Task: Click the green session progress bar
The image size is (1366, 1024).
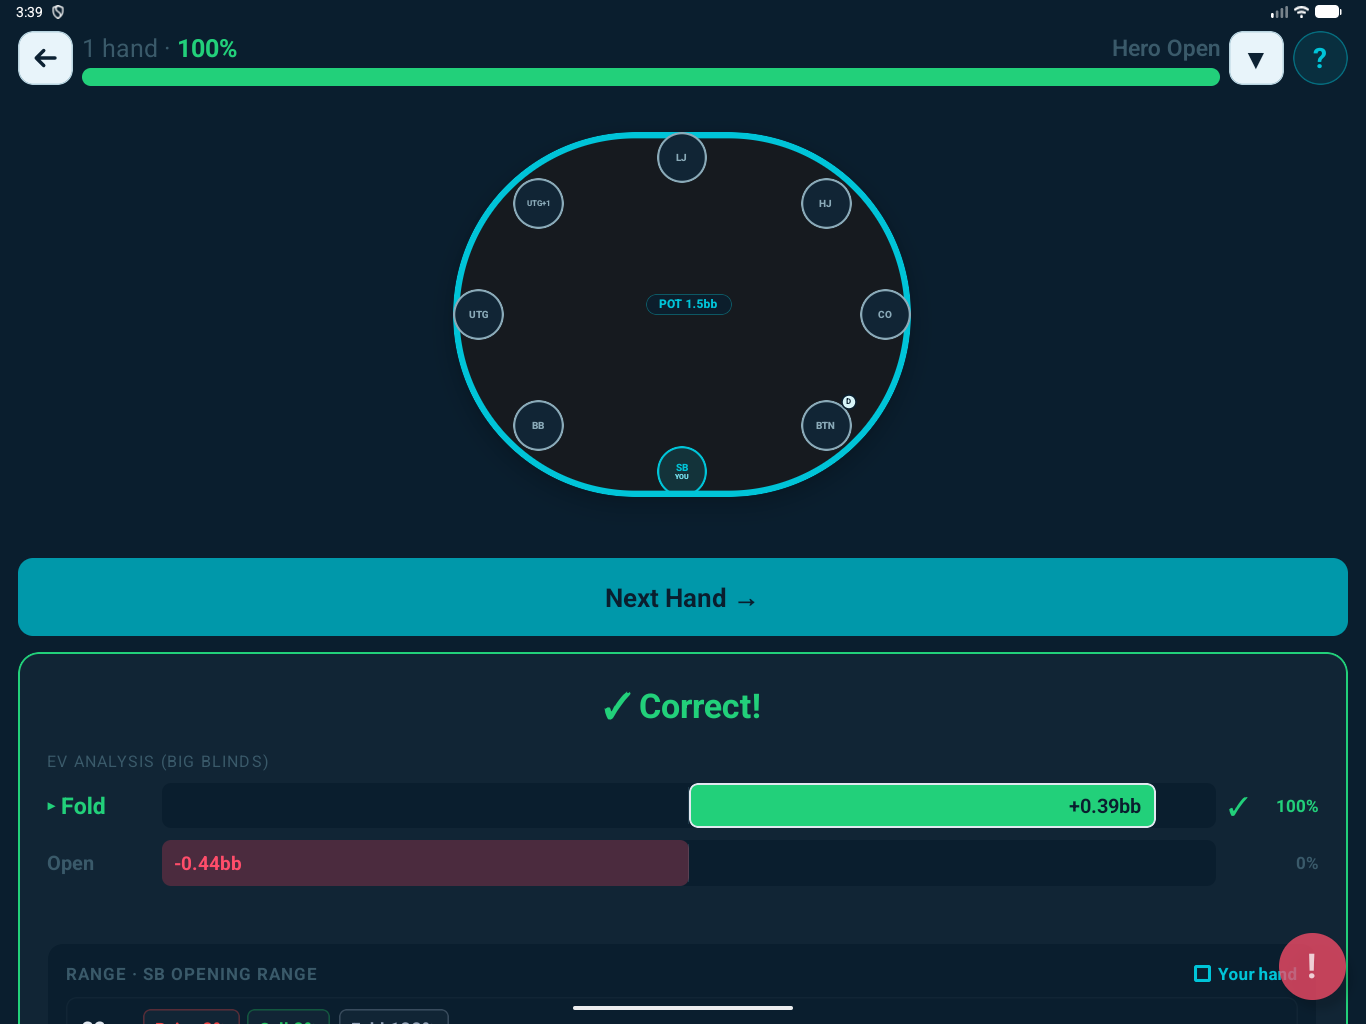Action: 650,77
